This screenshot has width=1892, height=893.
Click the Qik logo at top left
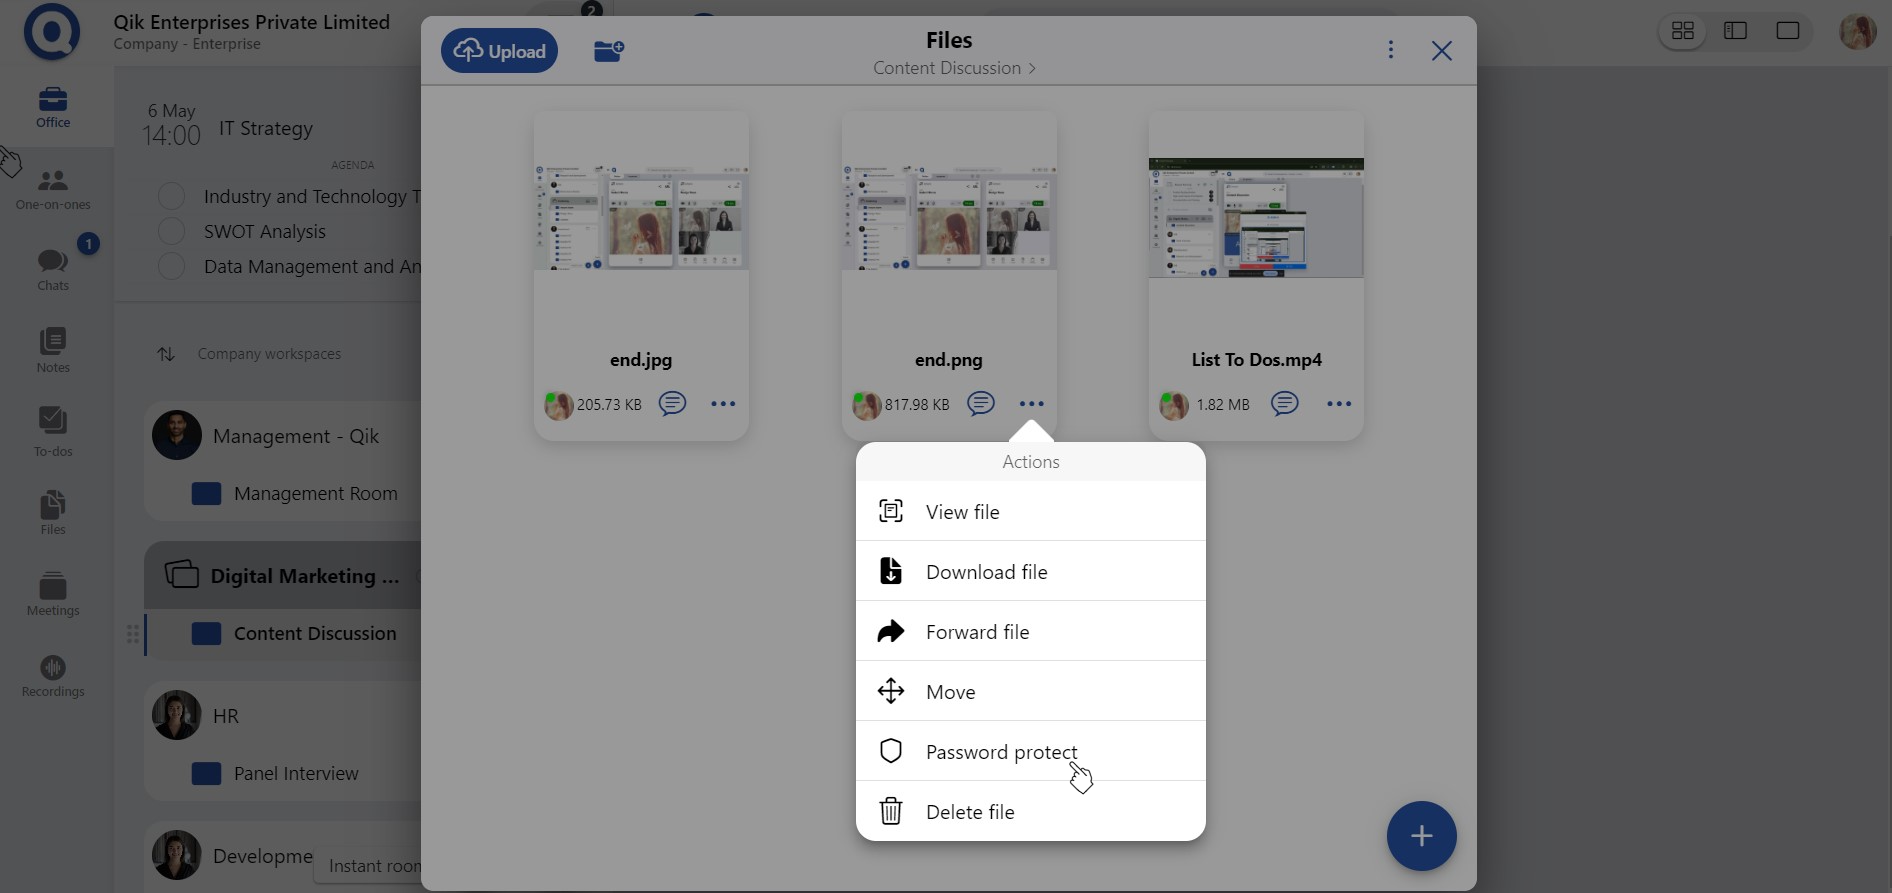52,32
